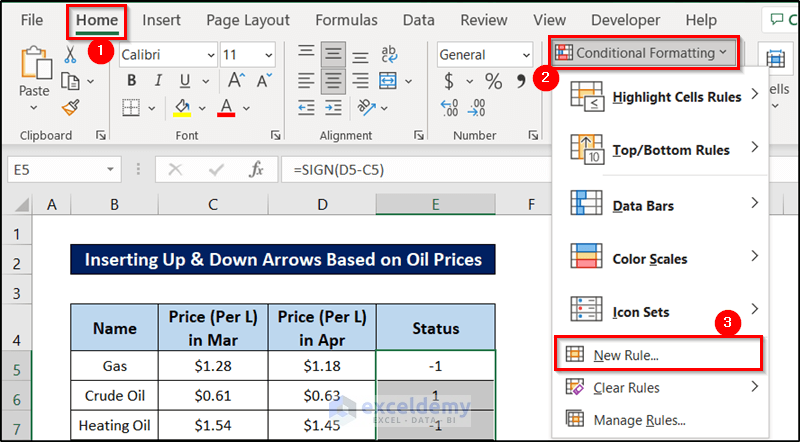Click the Cut scissors icon

click(x=70, y=54)
